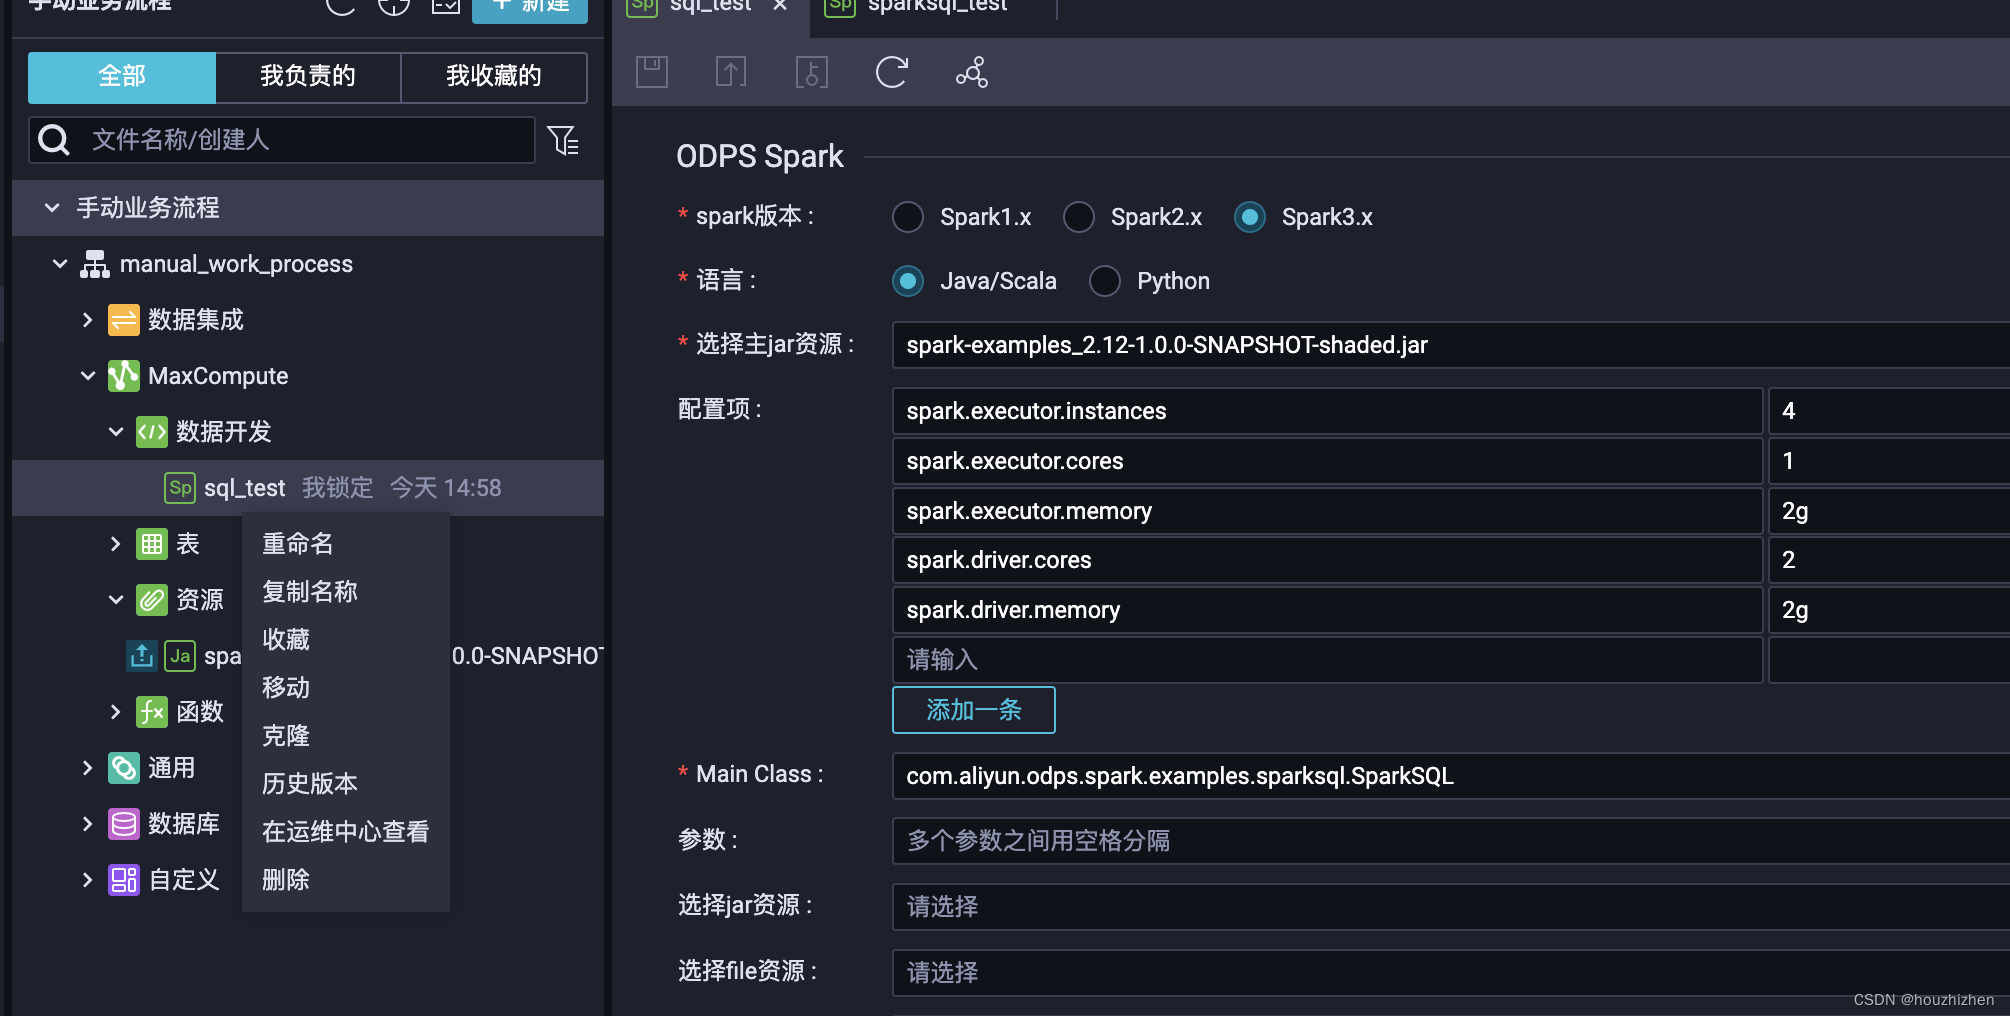Click the 数据集成 orange icon

(x=124, y=320)
